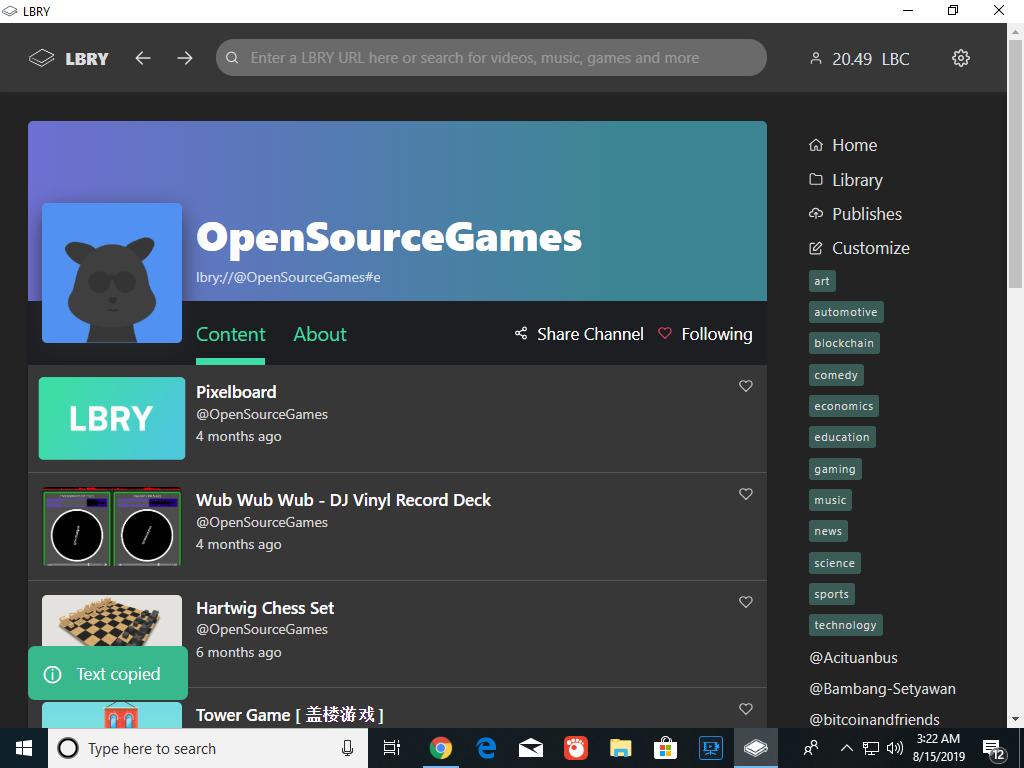Open Task View on the taskbar
The width and height of the screenshot is (1024, 768).
[x=391, y=748]
